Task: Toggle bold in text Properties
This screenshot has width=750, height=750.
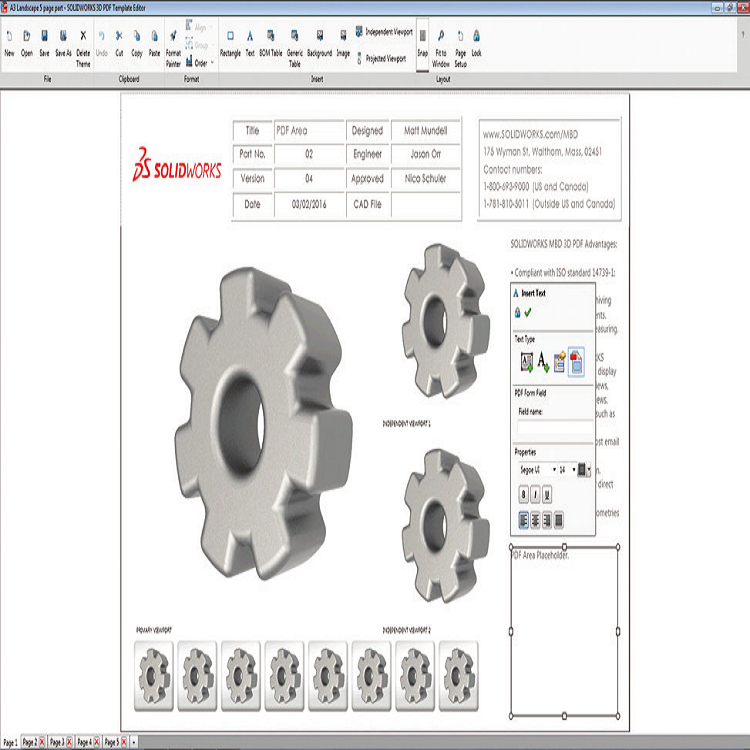Action: [523, 494]
